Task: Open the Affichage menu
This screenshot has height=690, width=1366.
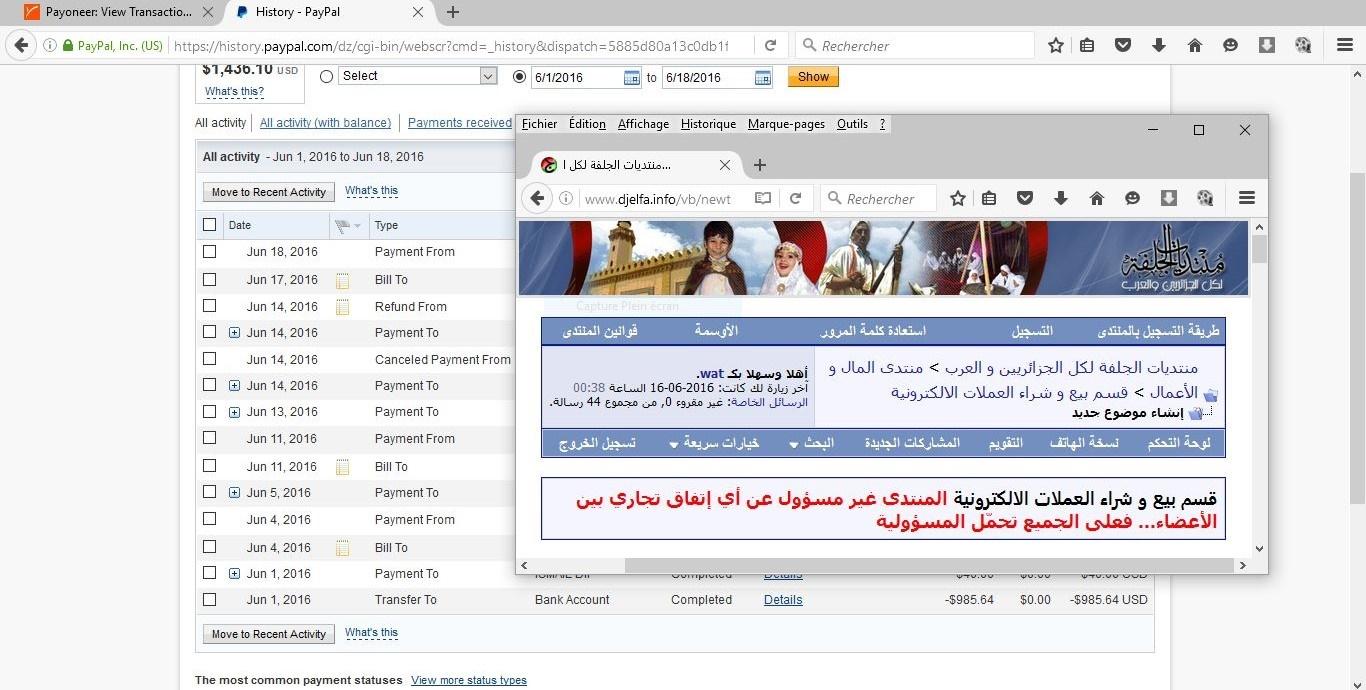Action: 643,124
